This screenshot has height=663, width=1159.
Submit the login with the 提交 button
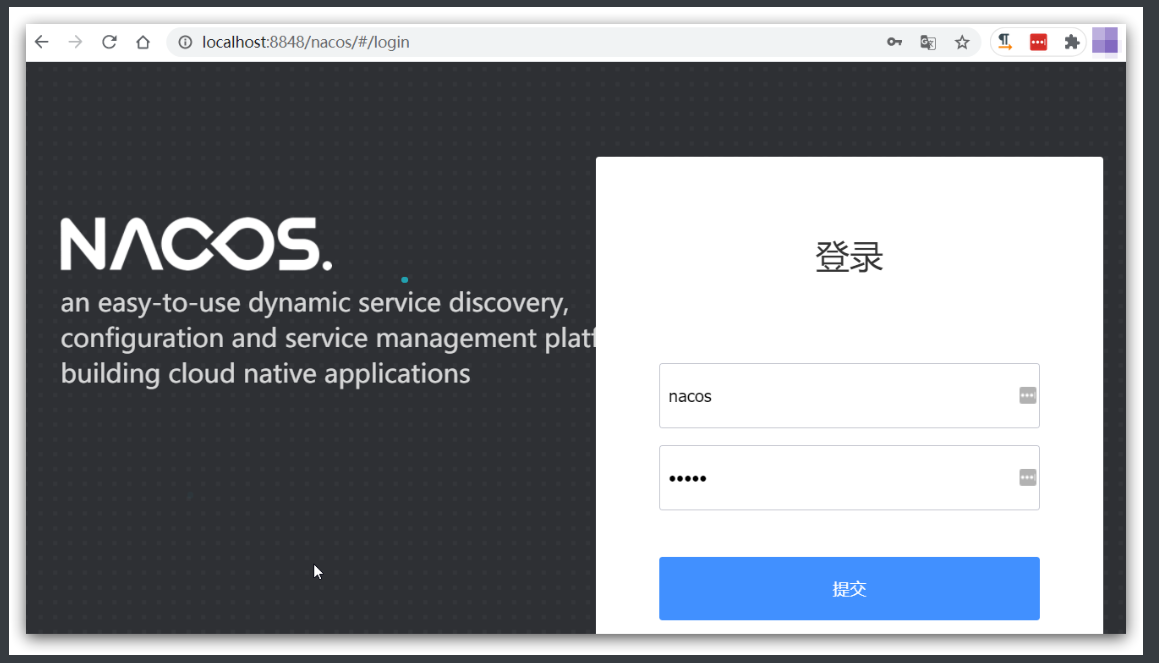pyautogui.click(x=849, y=588)
